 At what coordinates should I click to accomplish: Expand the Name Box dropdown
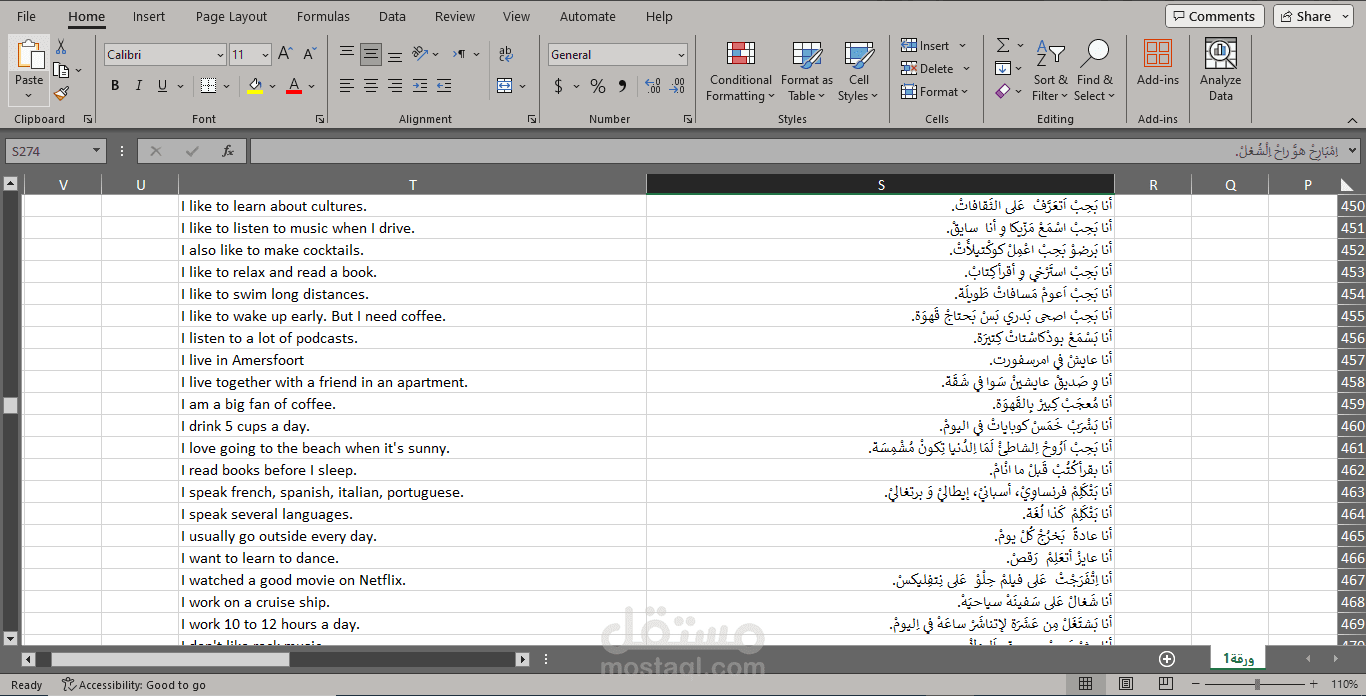[97, 151]
